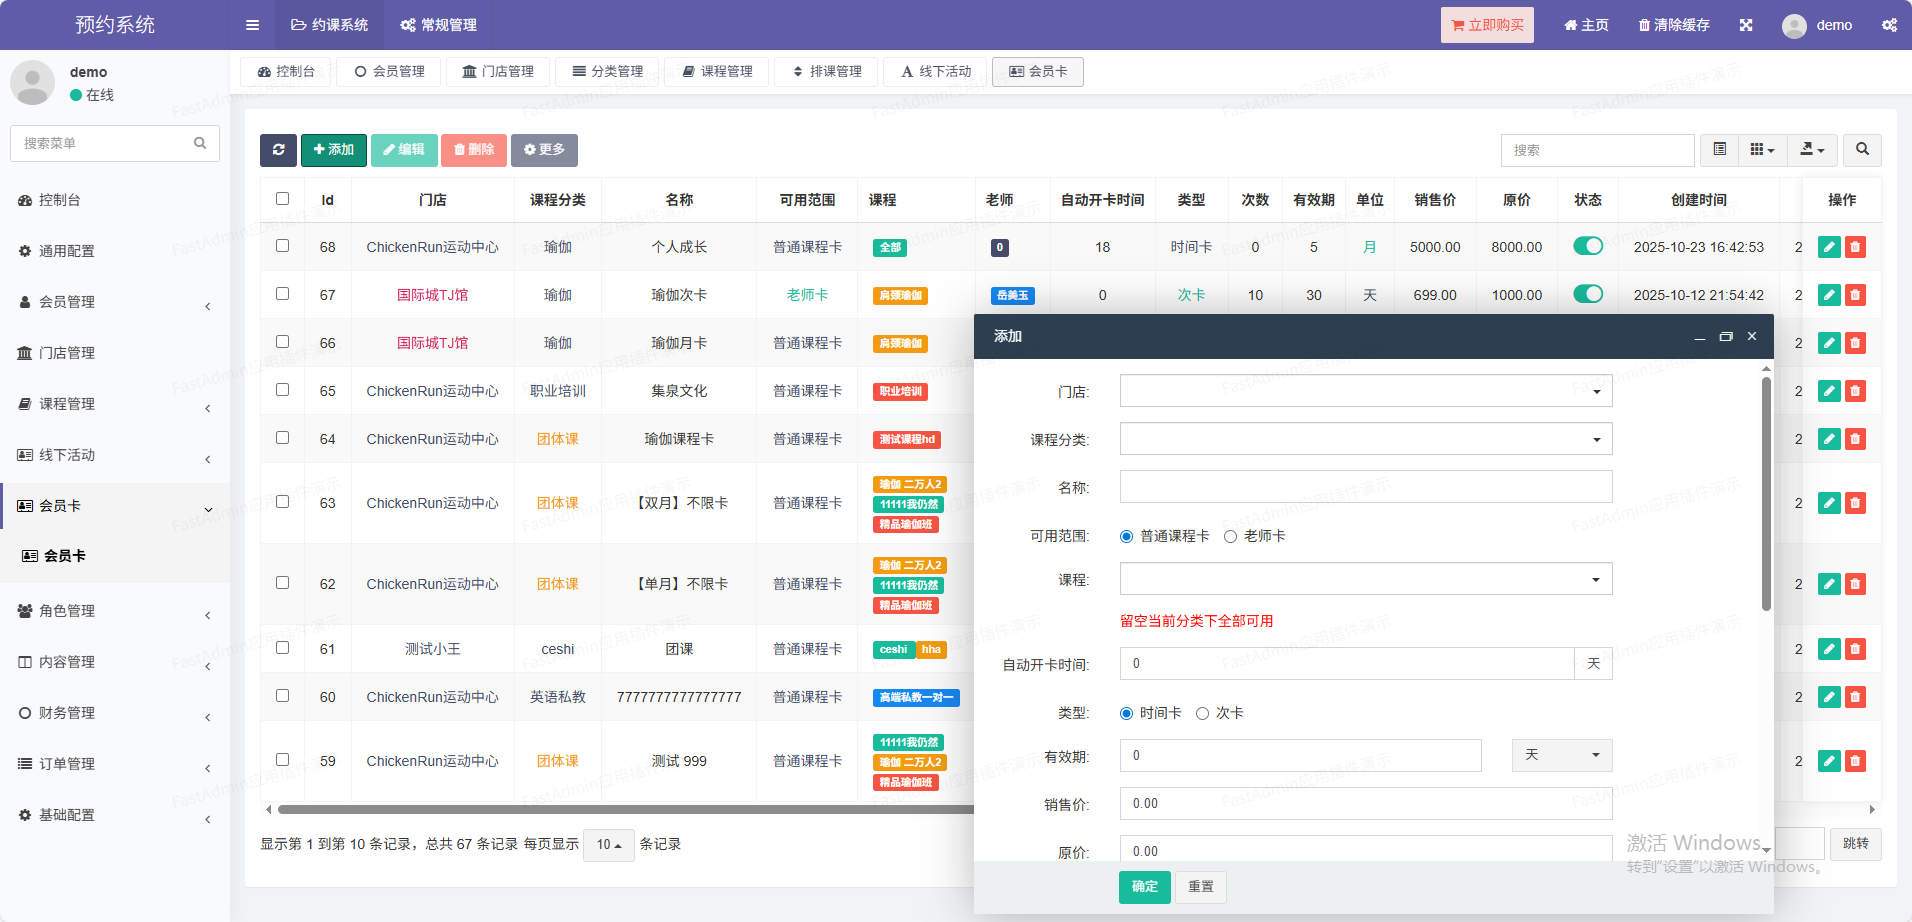Click search icon in sidebar menu search
Image resolution: width=1912 pixels, height=922 pixels.
click(200, 143)
